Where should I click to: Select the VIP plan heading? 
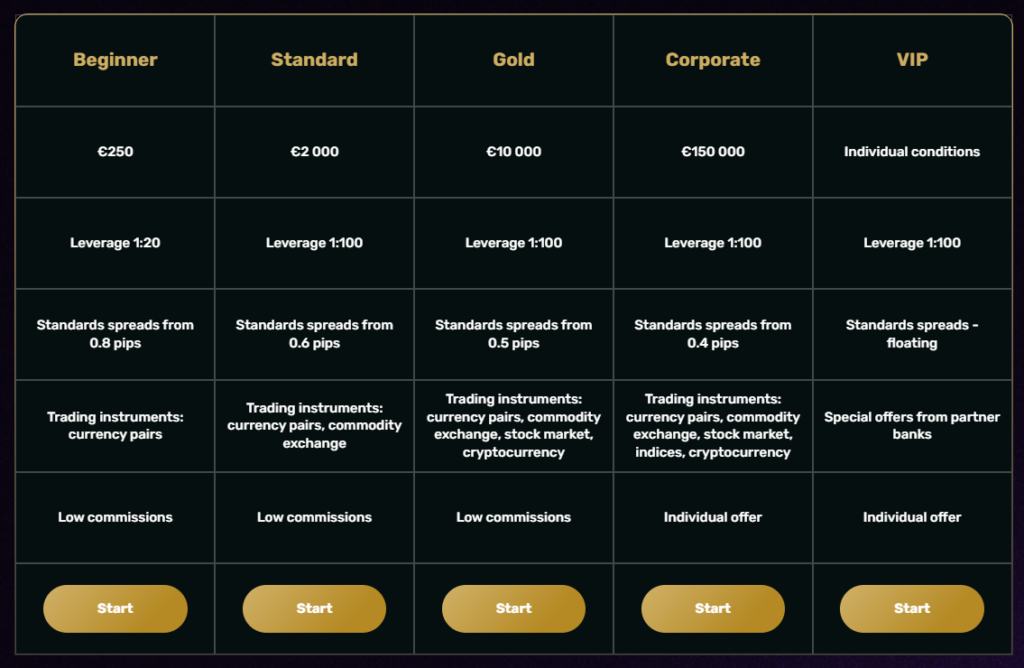912,60
